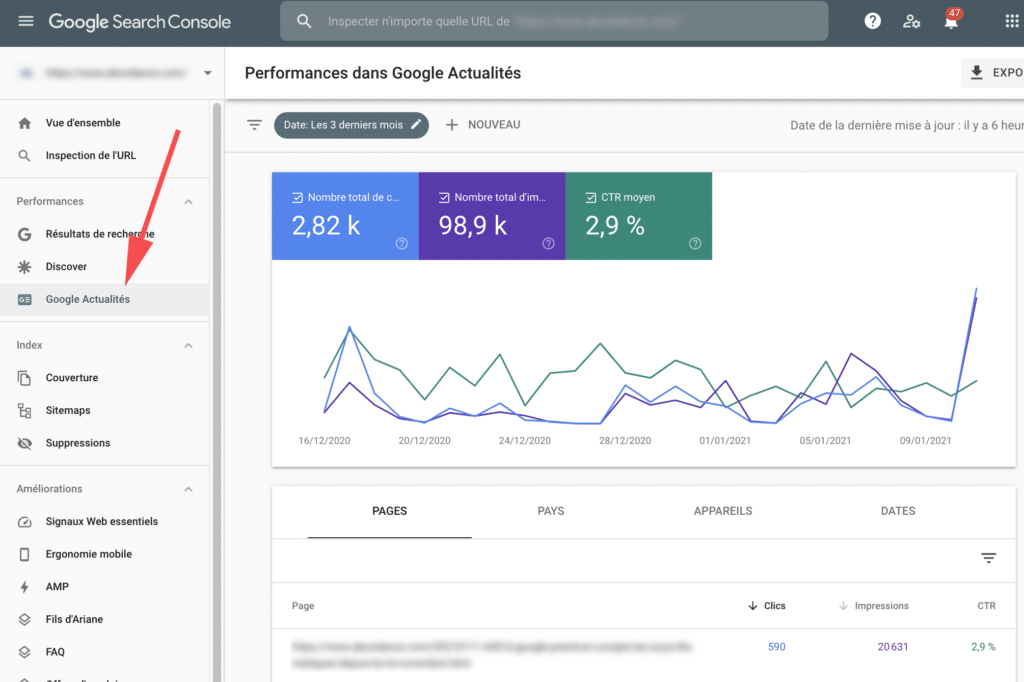1024x682 pixels.
Task: Open the notifications bell icon
Action: [x=950, y=21]
